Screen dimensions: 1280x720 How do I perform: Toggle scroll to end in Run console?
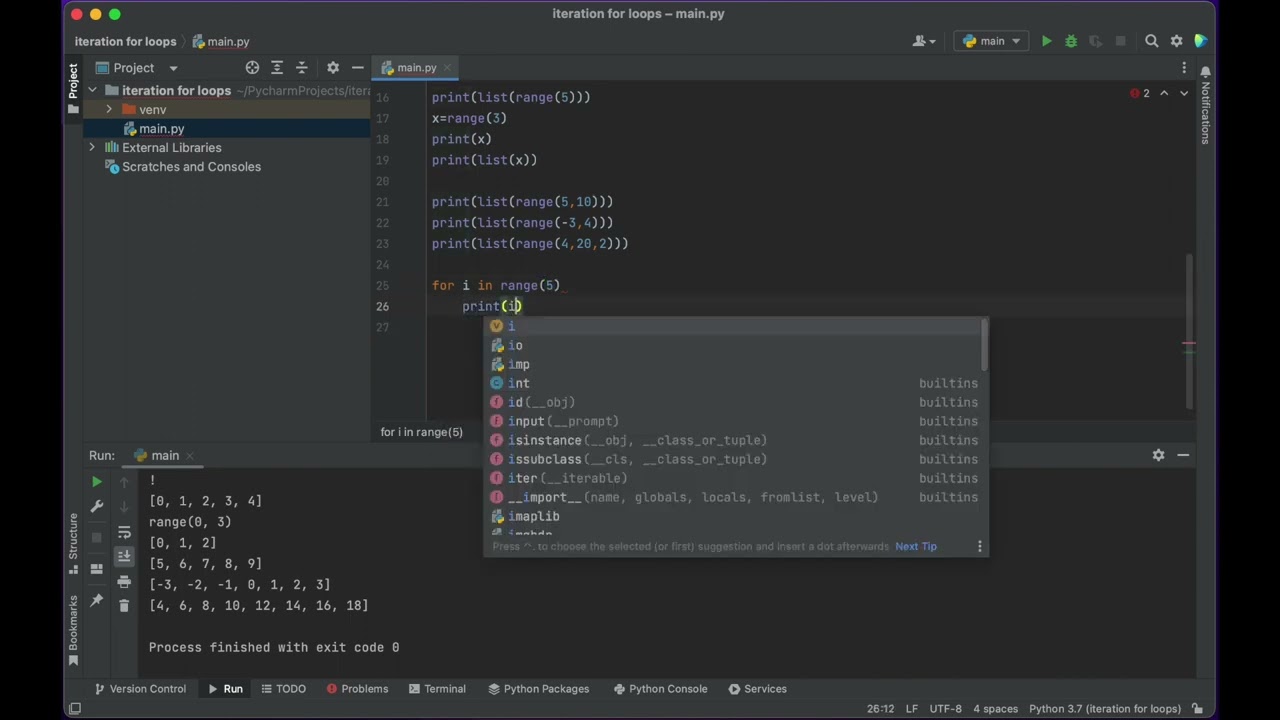[124, 556]
